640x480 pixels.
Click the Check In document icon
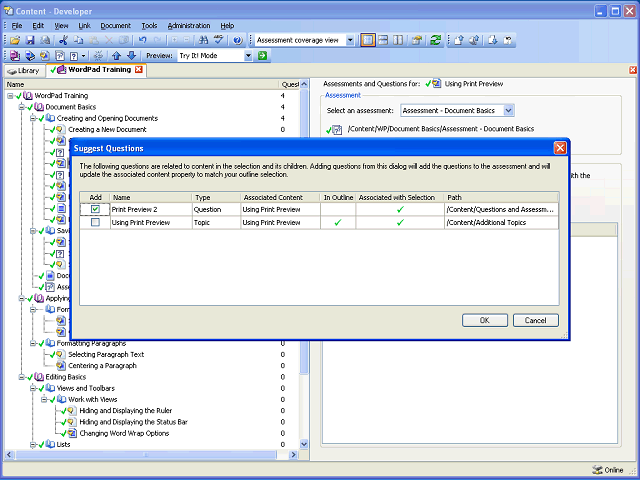[459, 40]
